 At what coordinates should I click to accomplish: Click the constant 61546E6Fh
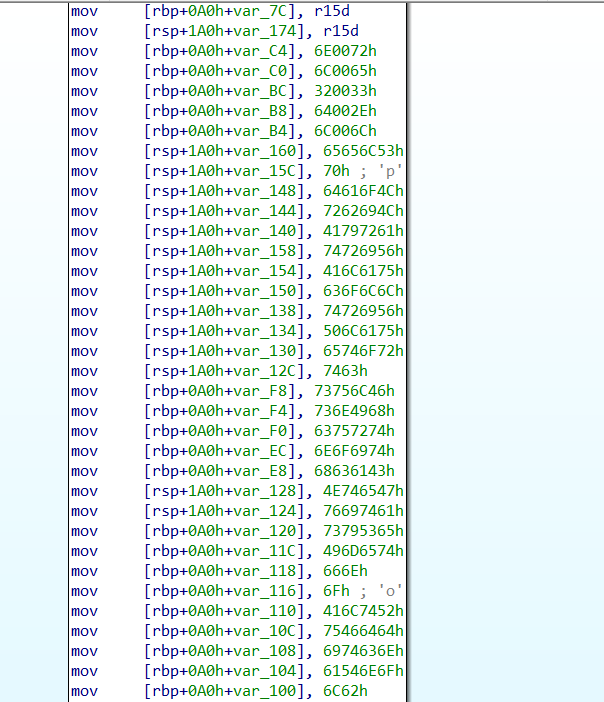(x=363, y=671)
